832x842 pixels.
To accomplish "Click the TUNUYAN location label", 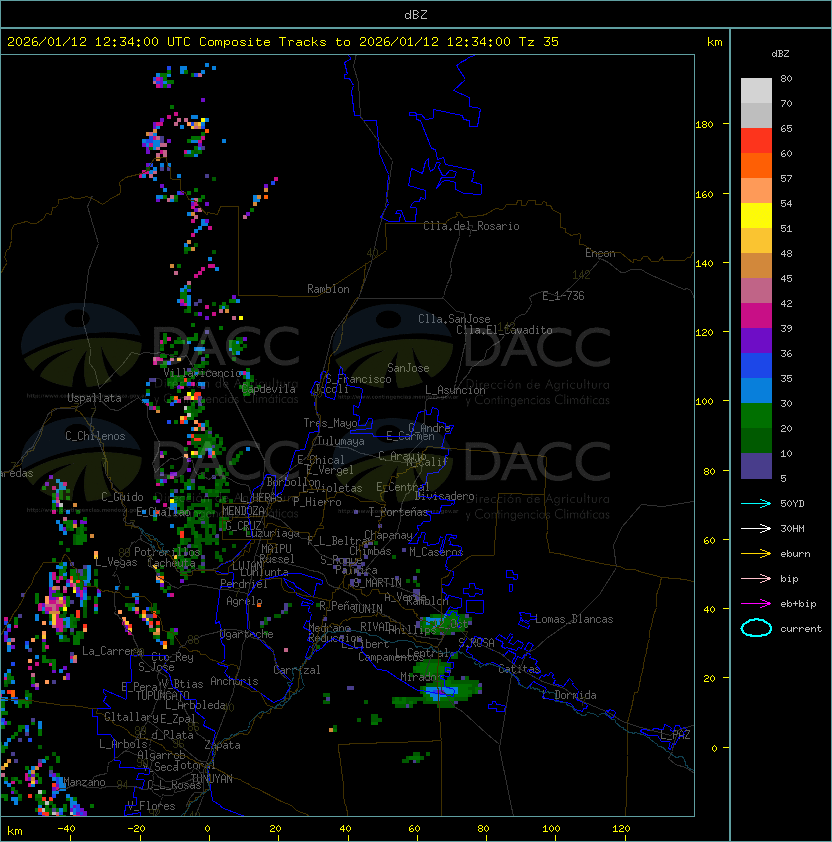I will tap(212, 779).
